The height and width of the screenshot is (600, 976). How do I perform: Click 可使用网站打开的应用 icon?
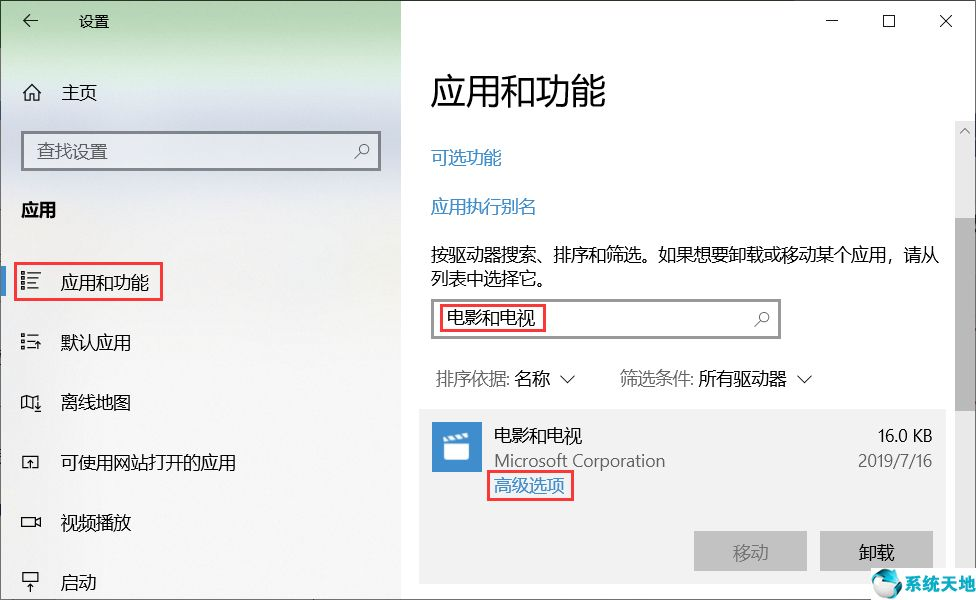pyautogui.click(x=30, y=462)
